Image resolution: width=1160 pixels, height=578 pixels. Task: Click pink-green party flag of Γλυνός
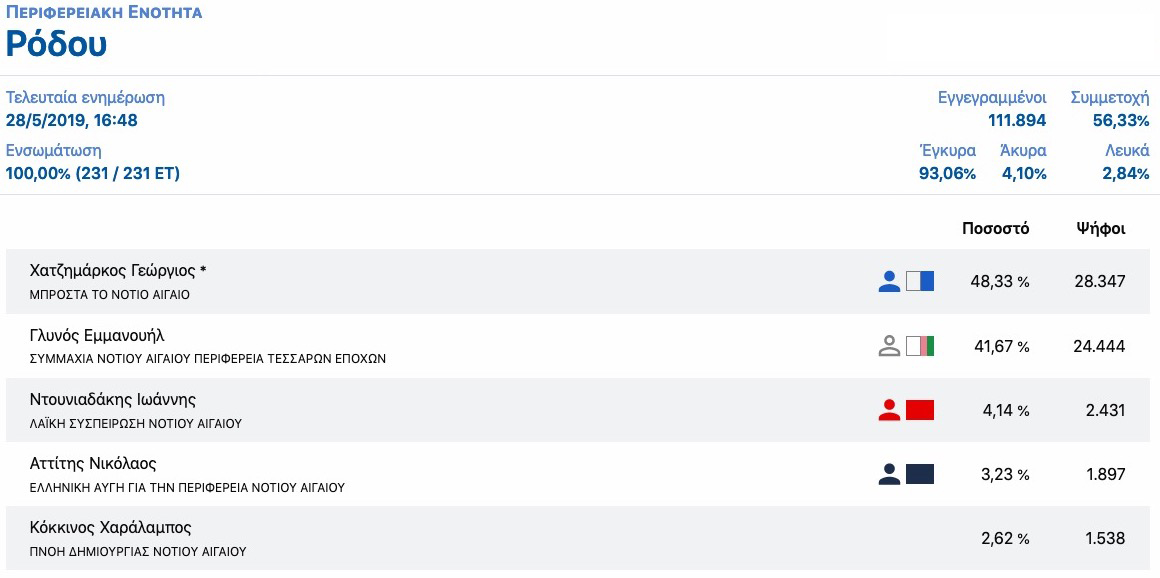click(920, 346)
